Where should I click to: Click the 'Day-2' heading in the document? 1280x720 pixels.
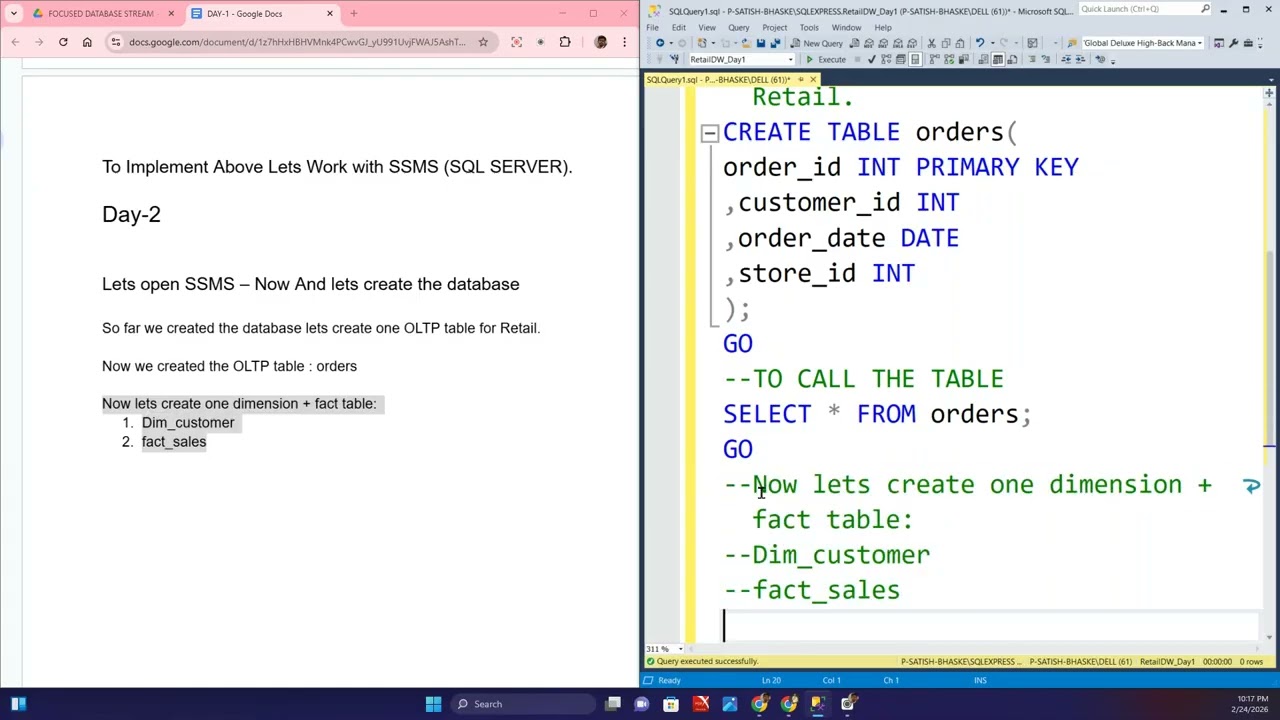click(x=131, y=214)
